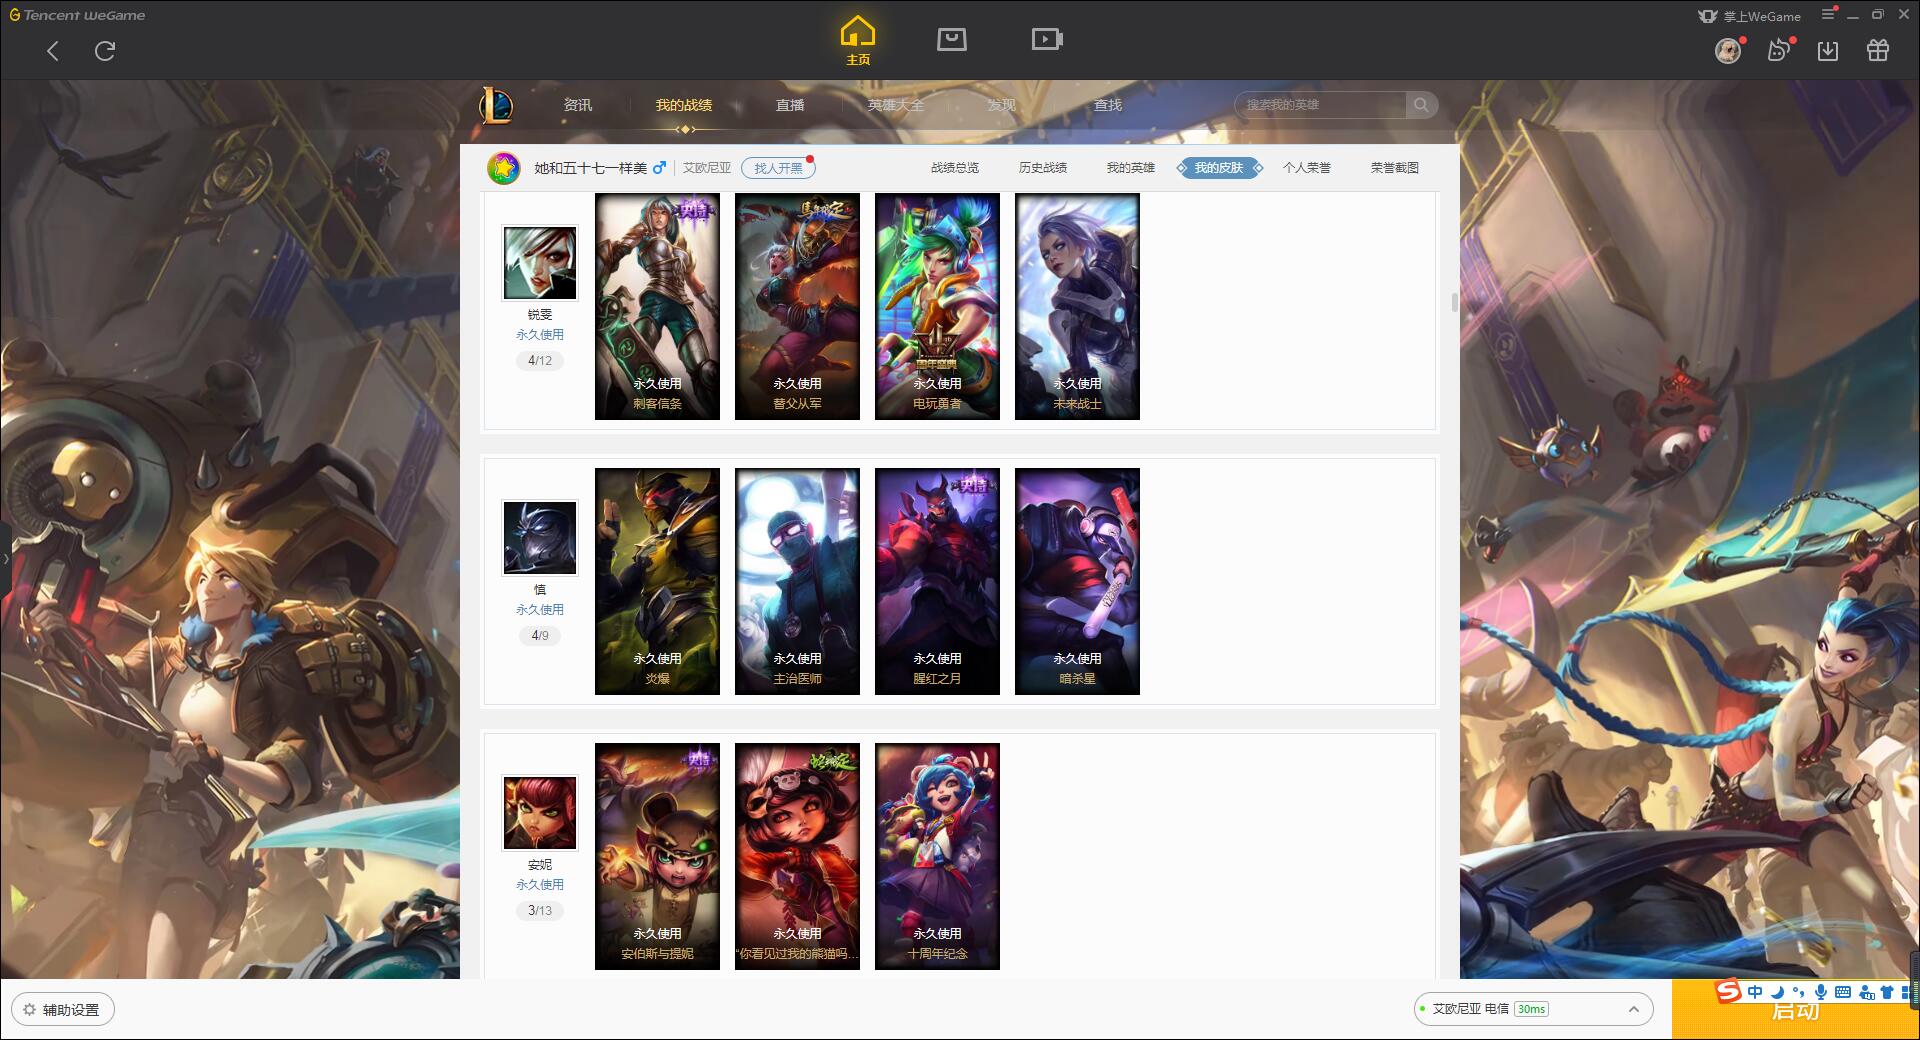Switch to 荣誉截图 sub-tab
1920x1040 pixels.
click(1395, 168)
